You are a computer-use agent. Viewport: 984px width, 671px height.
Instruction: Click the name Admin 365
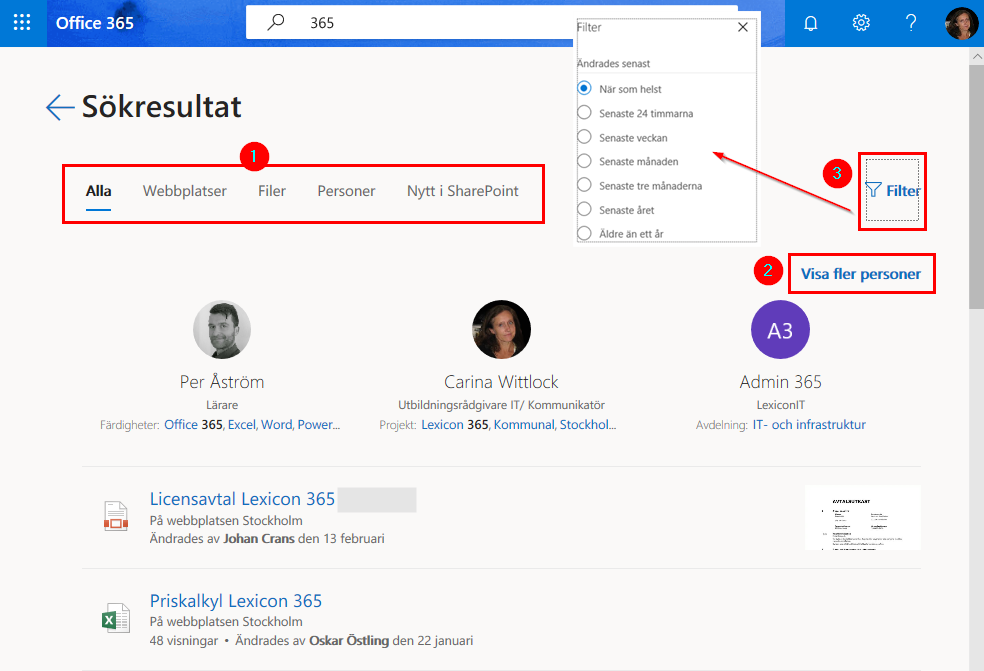pos(780,382)
